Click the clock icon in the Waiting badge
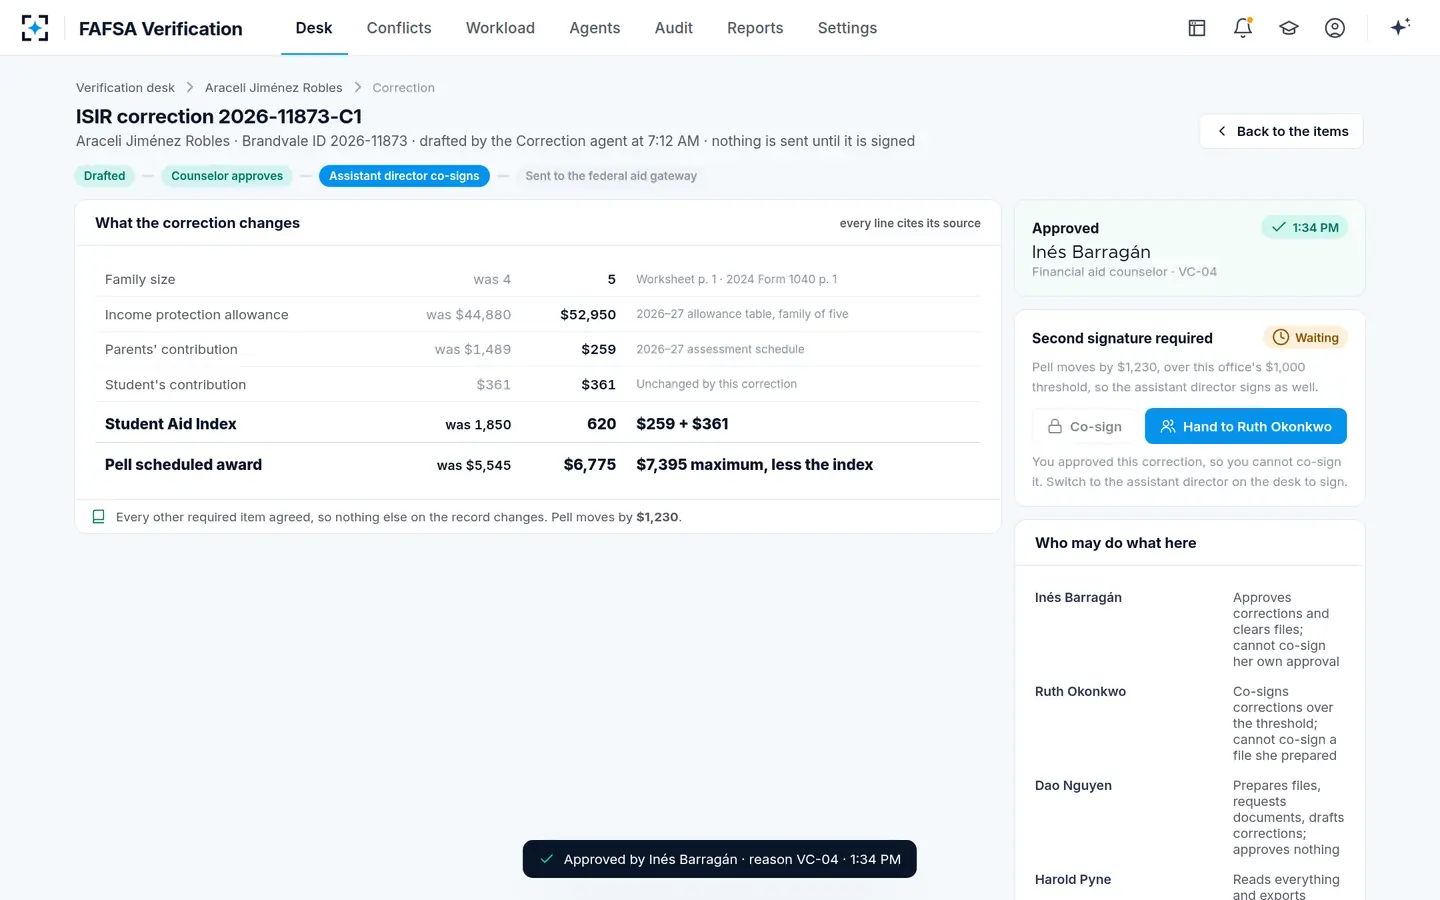 point(1281,337)
